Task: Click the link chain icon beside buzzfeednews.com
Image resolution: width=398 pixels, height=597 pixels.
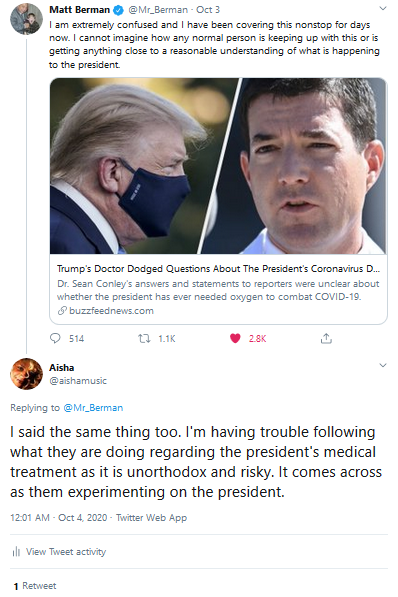Action: pos(62,311)
